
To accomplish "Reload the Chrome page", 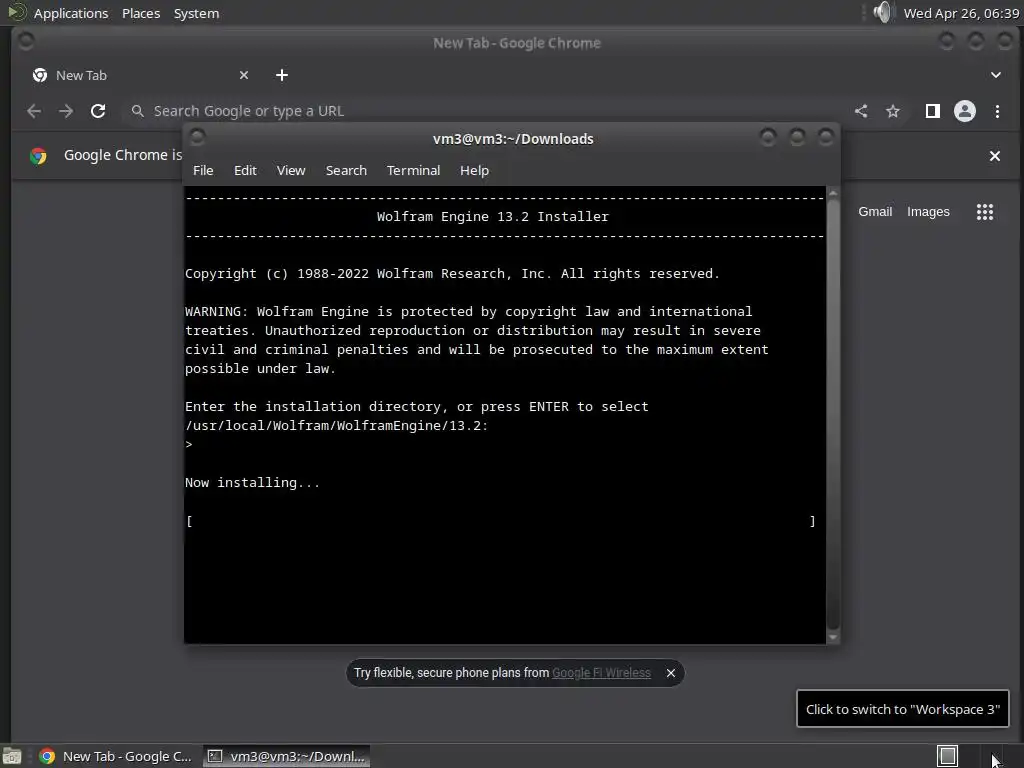I will tap(98, 111).
